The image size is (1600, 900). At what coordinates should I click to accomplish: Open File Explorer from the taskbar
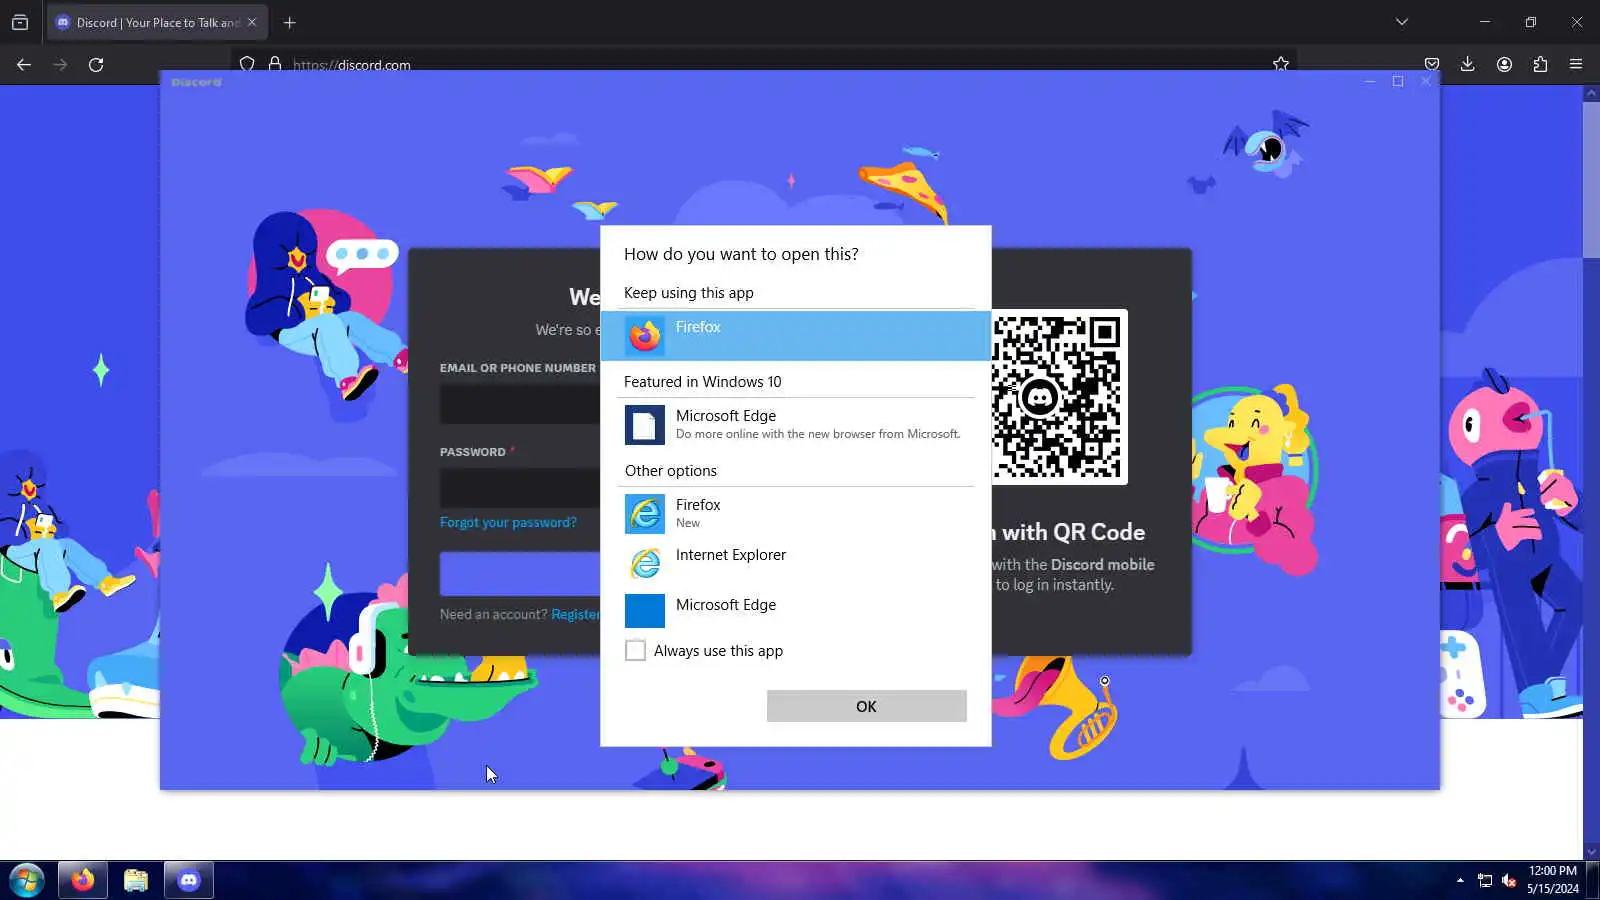(136, 880)
